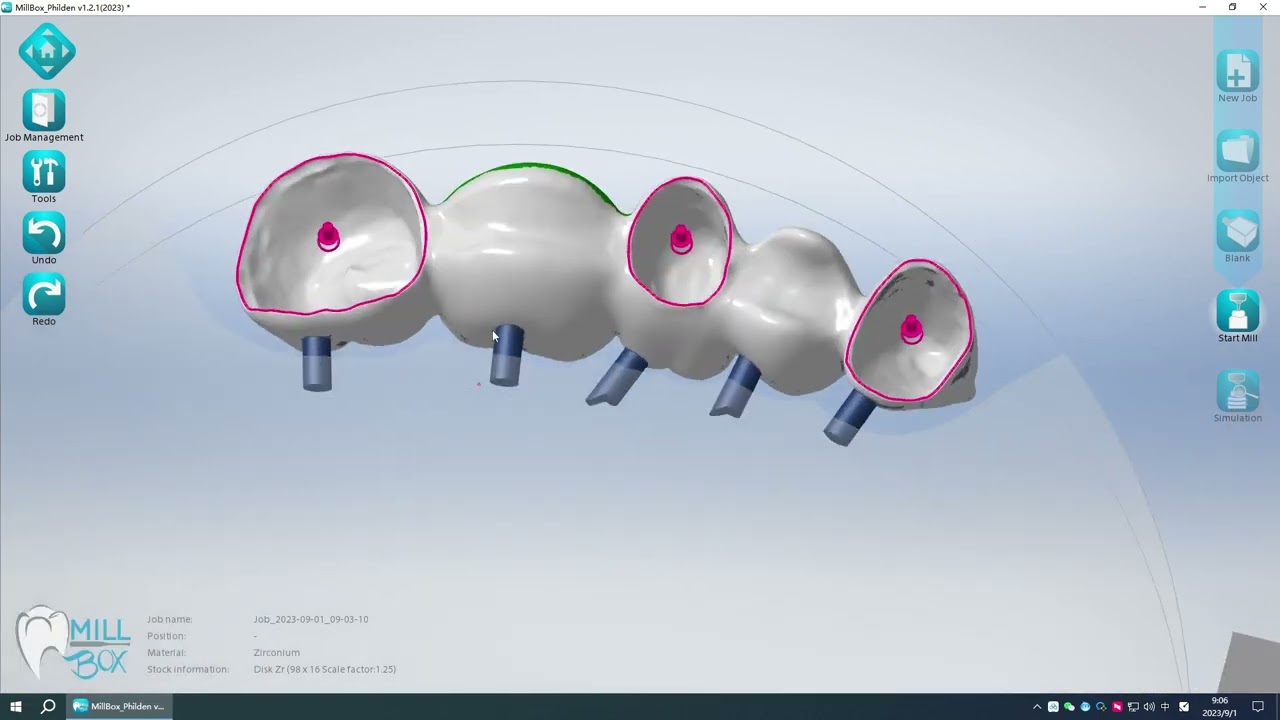Image resolution: width=1280 pixels, height=720 pixels.
Task: Open the volume tray icon
Action: coord(1149,707)
